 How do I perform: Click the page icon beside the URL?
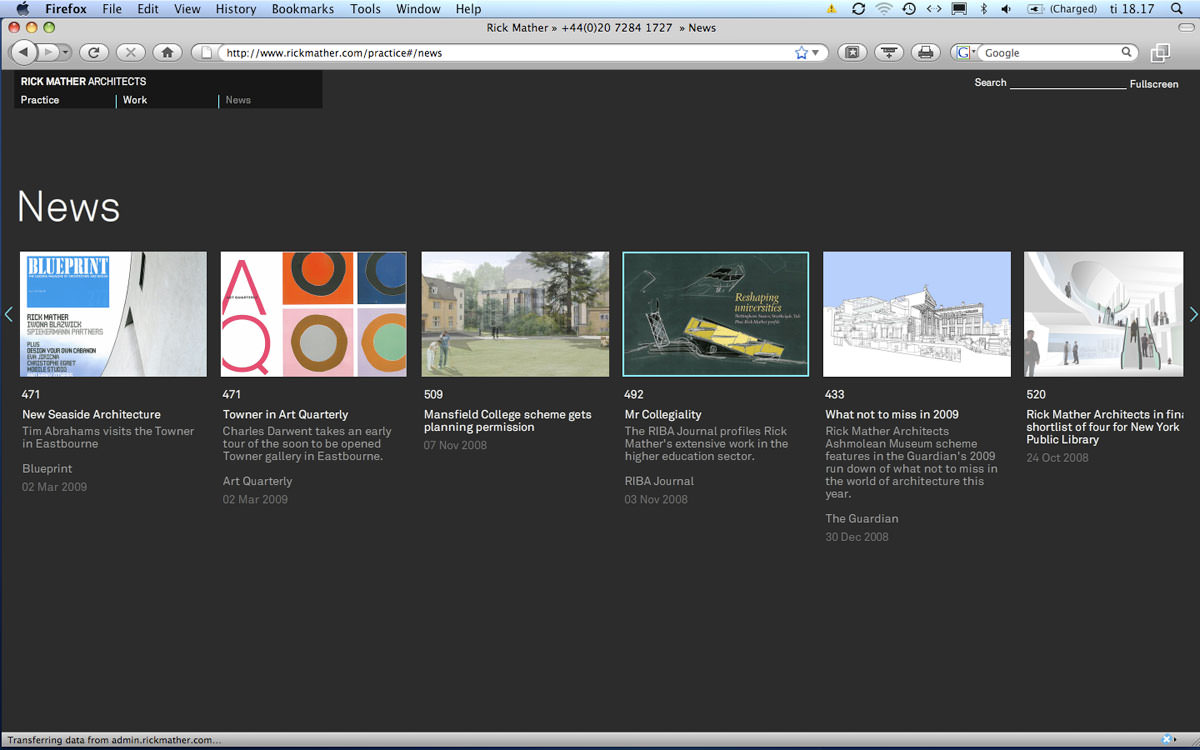[207, 53]
